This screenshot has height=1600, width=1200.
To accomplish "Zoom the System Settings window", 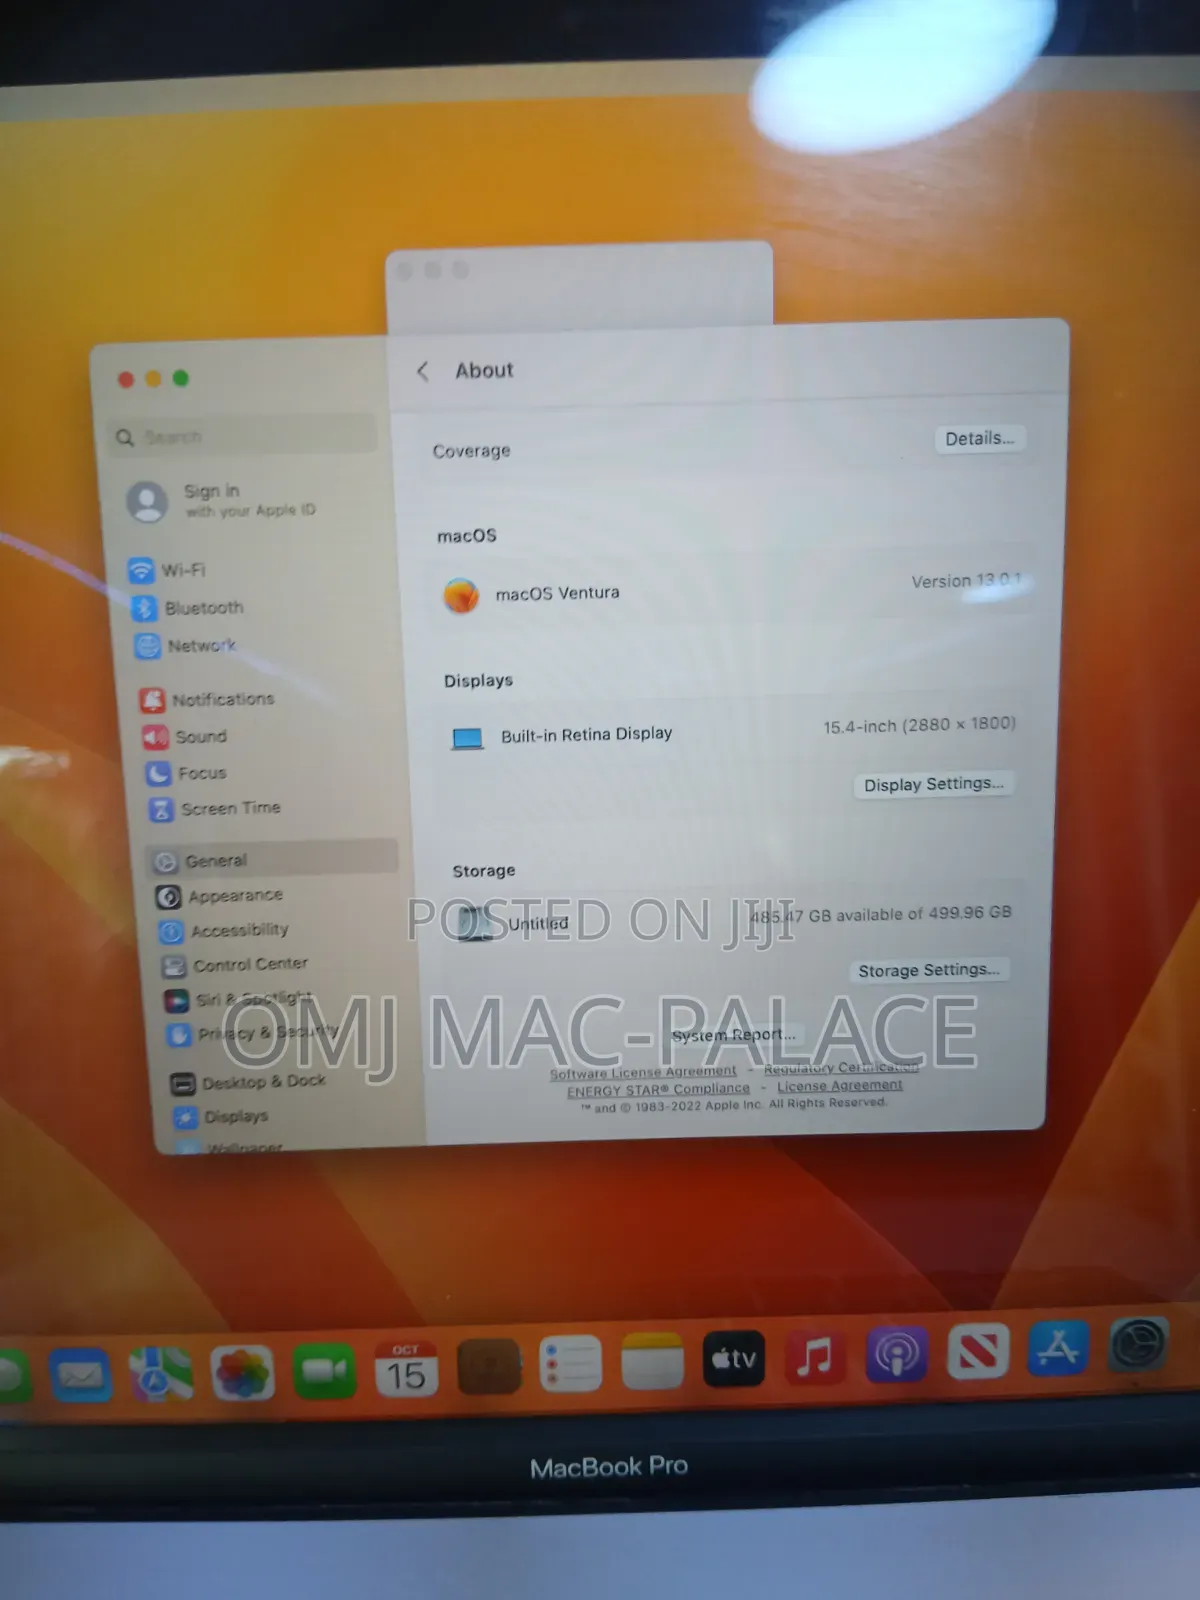I will click(x=181, y=378).
